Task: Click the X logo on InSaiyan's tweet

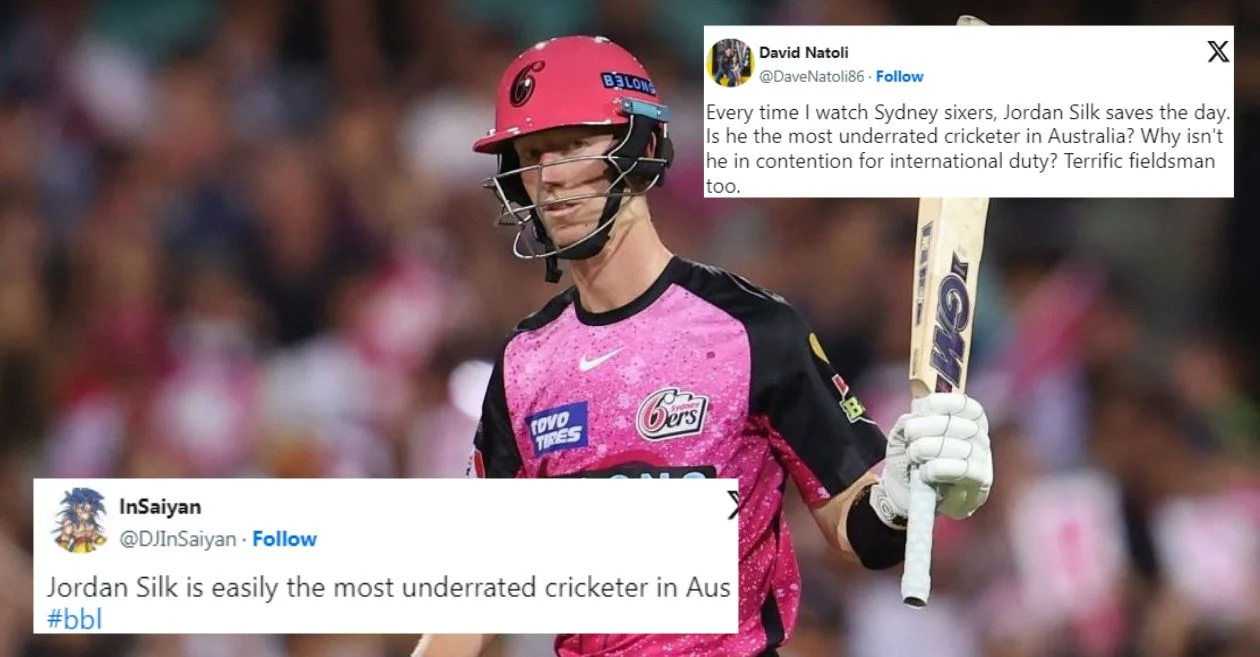Action: [733, 505]
